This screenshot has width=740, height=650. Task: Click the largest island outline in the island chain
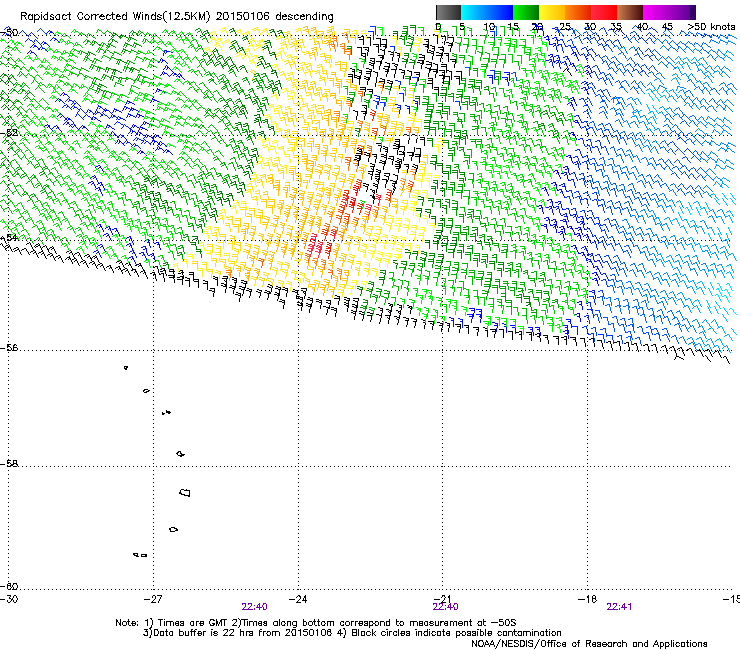(185, 493)
